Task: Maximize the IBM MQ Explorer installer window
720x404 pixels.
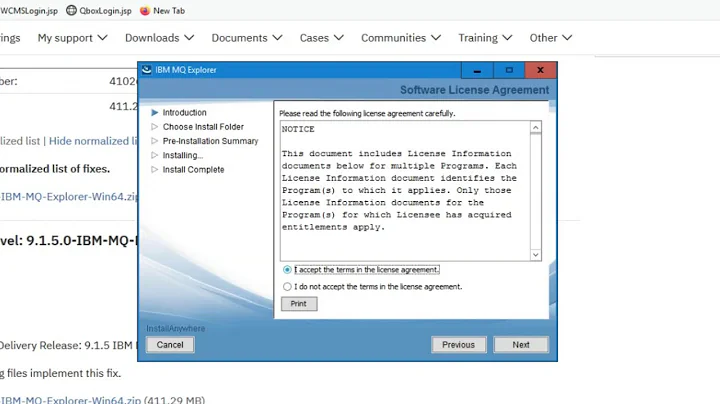Action: [x=509, y=70]
